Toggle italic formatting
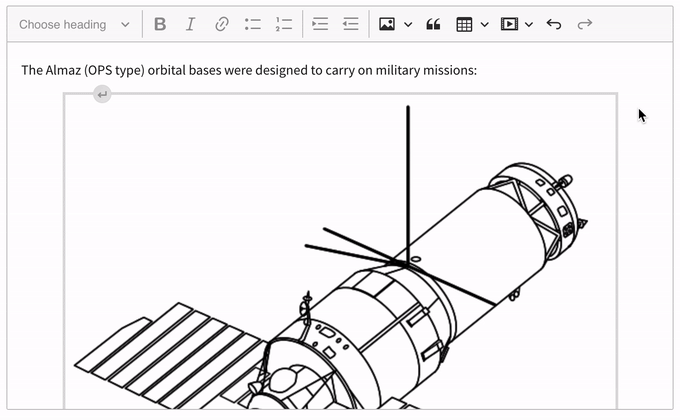 (x=190, y=24)
